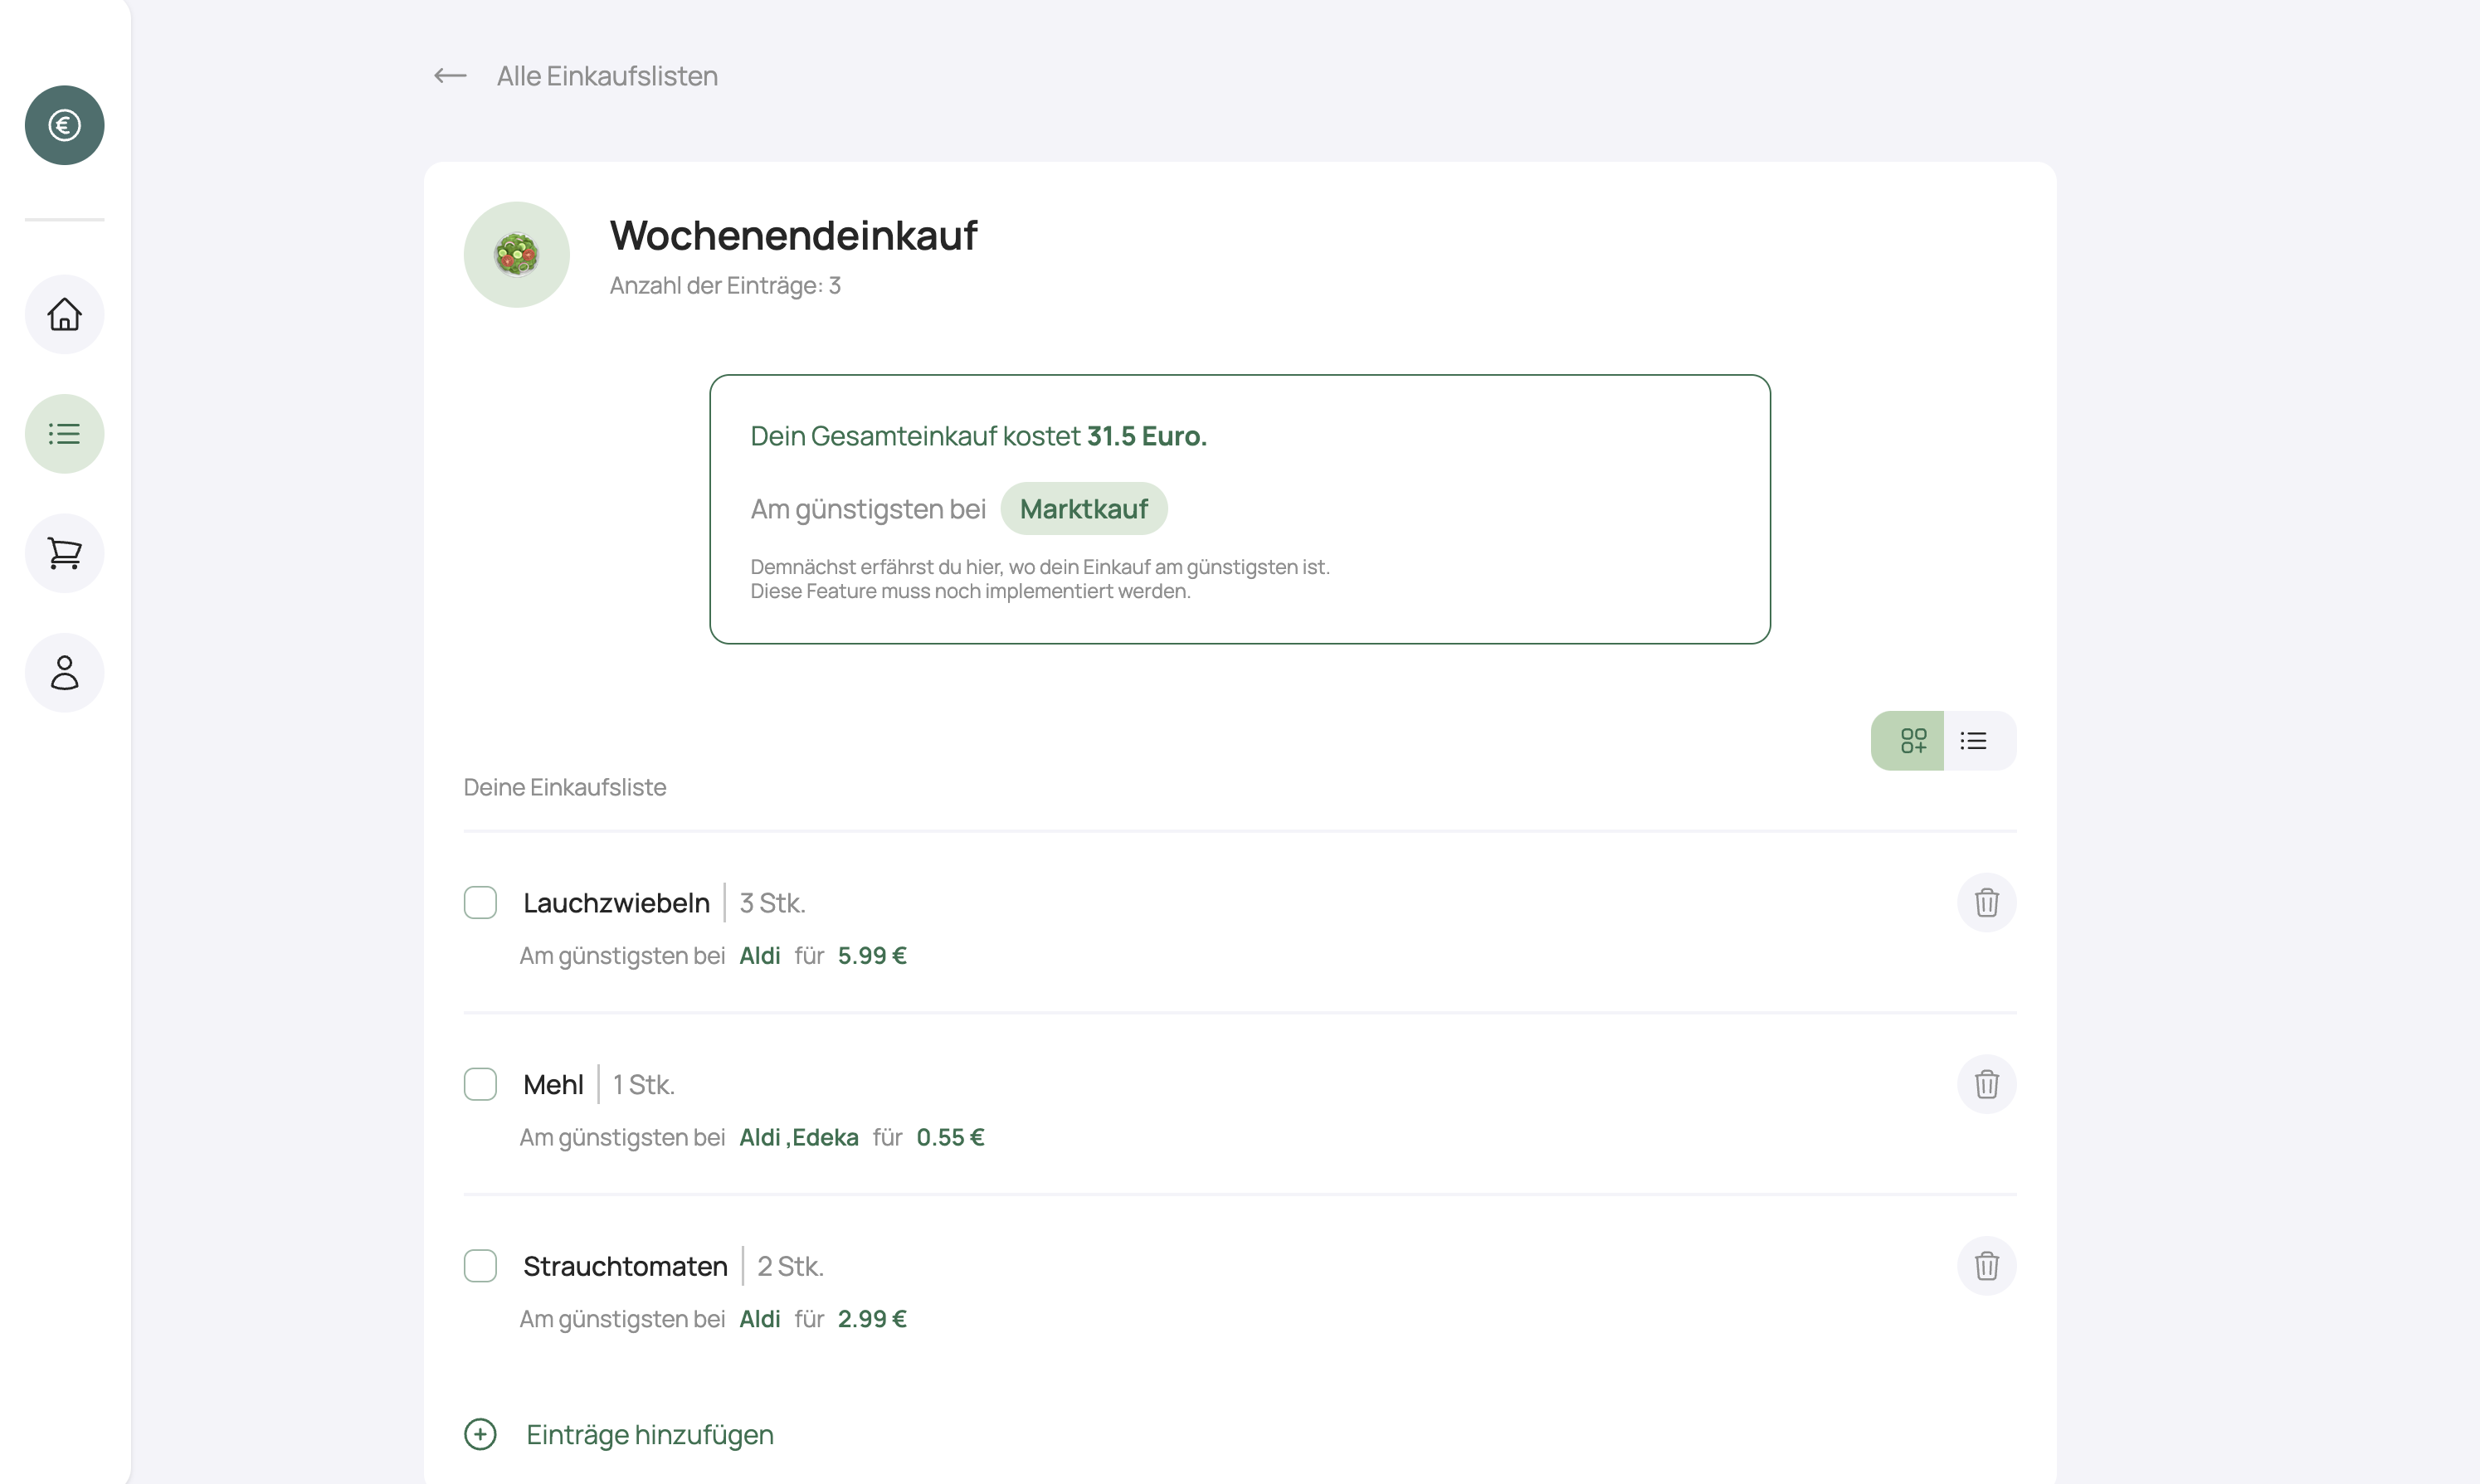
Task: Click the euro logo icon in the sidebar
Action: [x=64, y=125]
